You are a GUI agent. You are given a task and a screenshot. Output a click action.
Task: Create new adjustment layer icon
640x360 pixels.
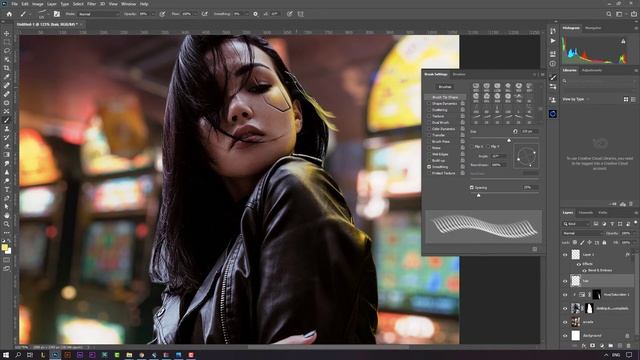coord(602,346)
